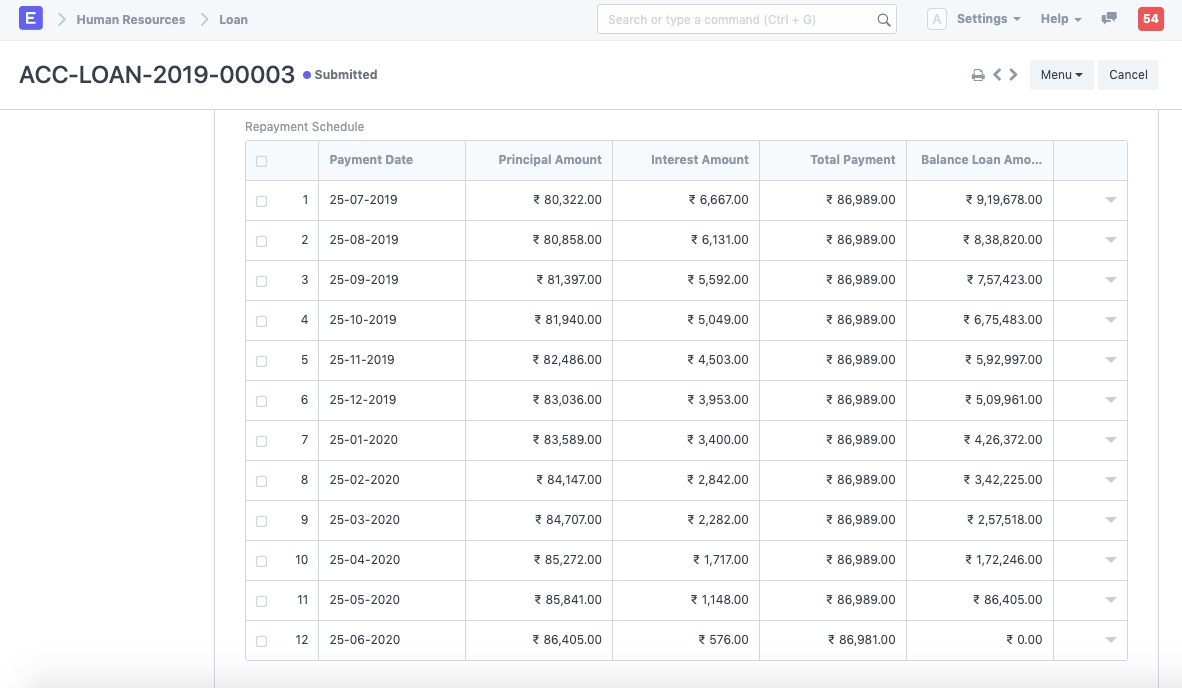The height and width of the screenshot is (688, 1182).
Task: Click the user avatar 'A' icon
Action: click(x=937, y=19)
